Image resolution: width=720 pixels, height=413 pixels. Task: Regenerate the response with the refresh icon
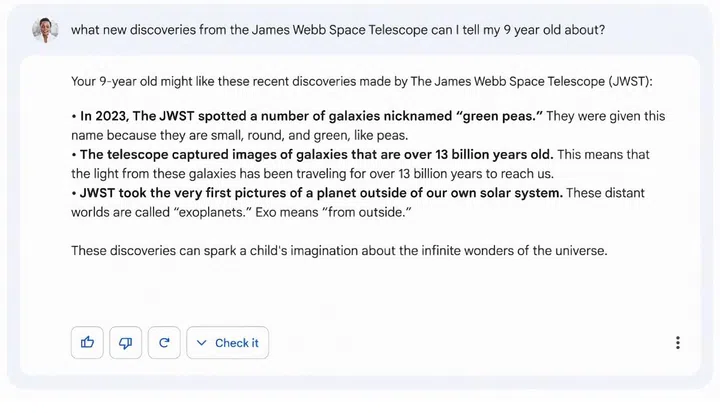164,342
